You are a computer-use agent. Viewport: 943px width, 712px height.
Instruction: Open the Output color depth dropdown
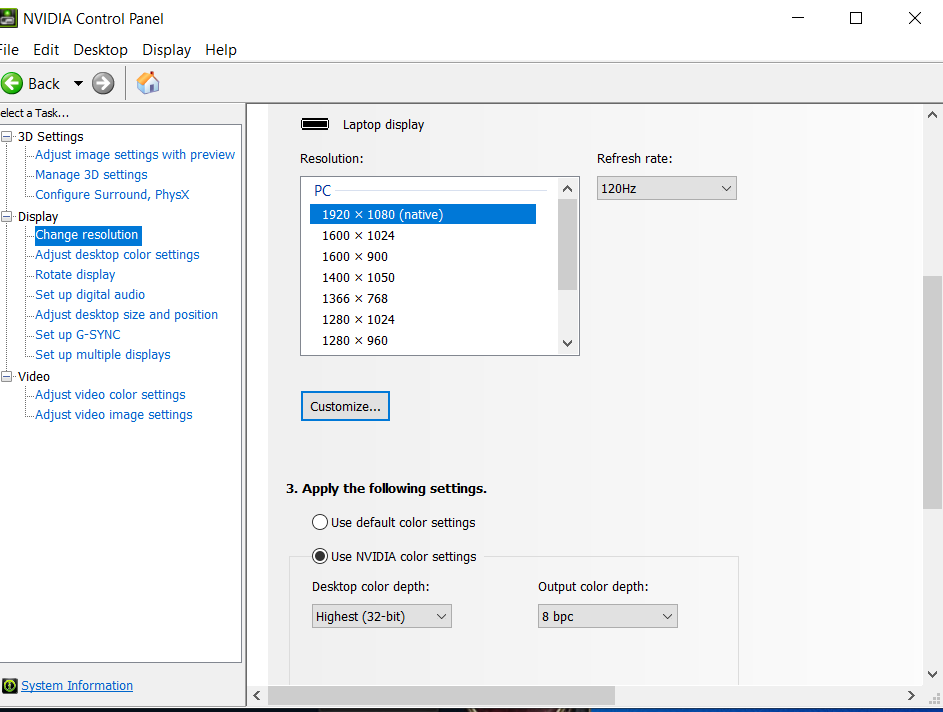click(607, 616)
